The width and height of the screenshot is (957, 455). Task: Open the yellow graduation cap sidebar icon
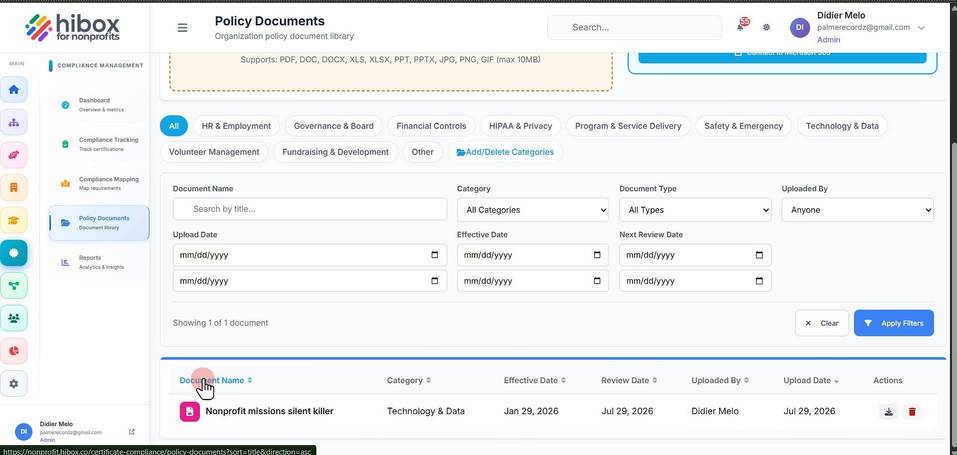click(x=13, y=220)
